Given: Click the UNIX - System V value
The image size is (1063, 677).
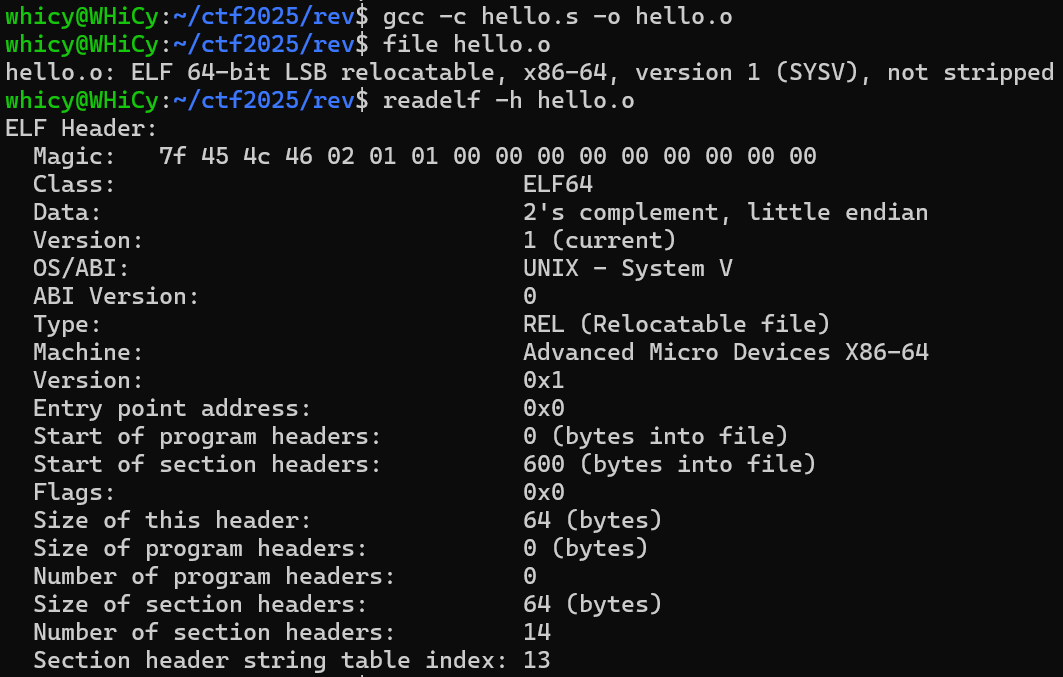Looking at the screenshot, I should tap(628, 268).
